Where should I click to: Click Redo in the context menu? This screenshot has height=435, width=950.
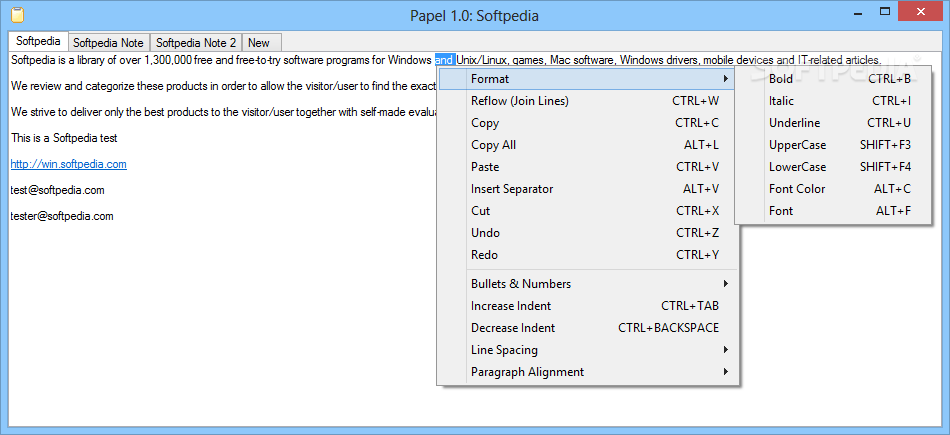click(x=586, y=255)
